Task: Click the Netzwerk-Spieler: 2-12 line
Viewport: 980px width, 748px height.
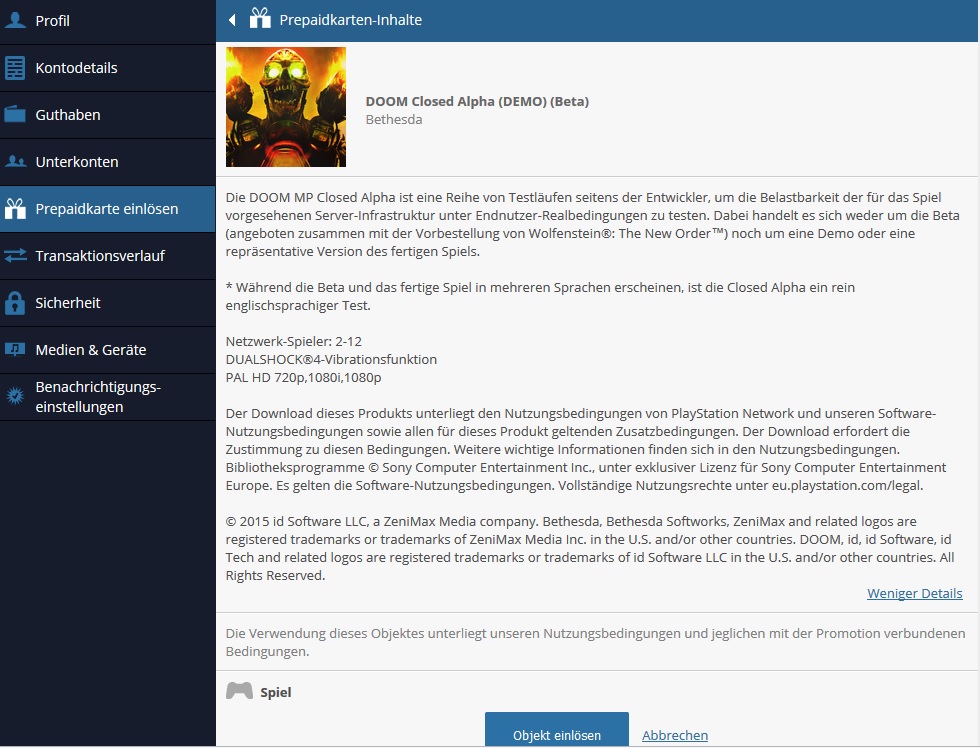Action: [x=294, y=341]
